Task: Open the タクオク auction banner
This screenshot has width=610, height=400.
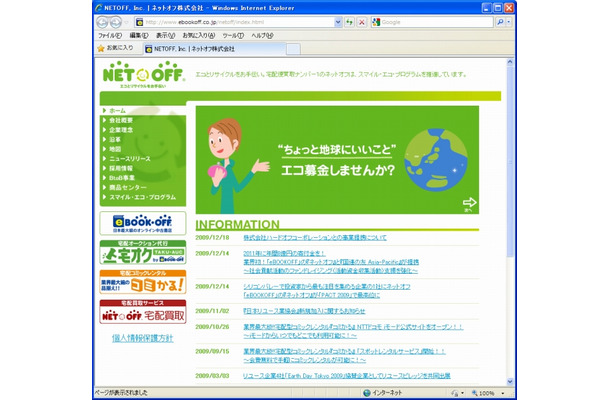Action: pyautogui.click(x=143, y=252)
